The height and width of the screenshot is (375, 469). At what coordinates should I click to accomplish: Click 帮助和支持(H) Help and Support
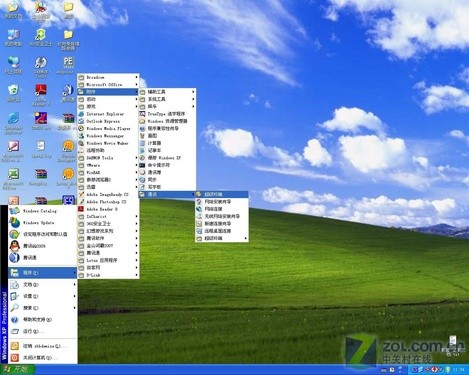[x=43, y=320]
